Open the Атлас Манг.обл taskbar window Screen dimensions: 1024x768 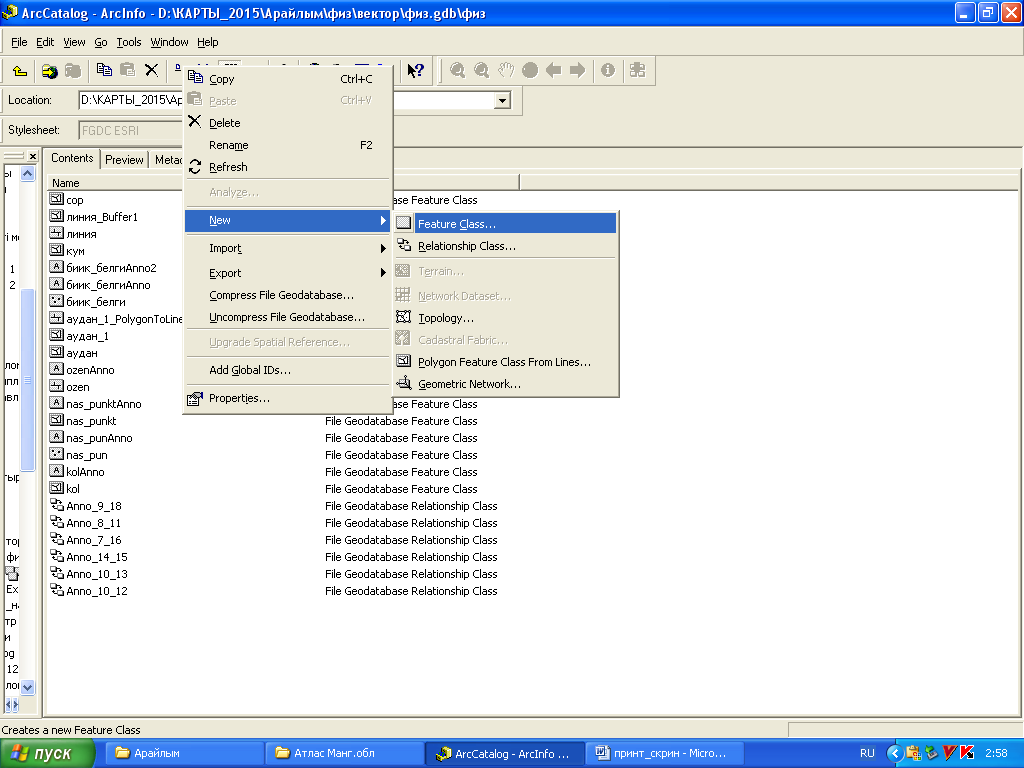(343, 753)
